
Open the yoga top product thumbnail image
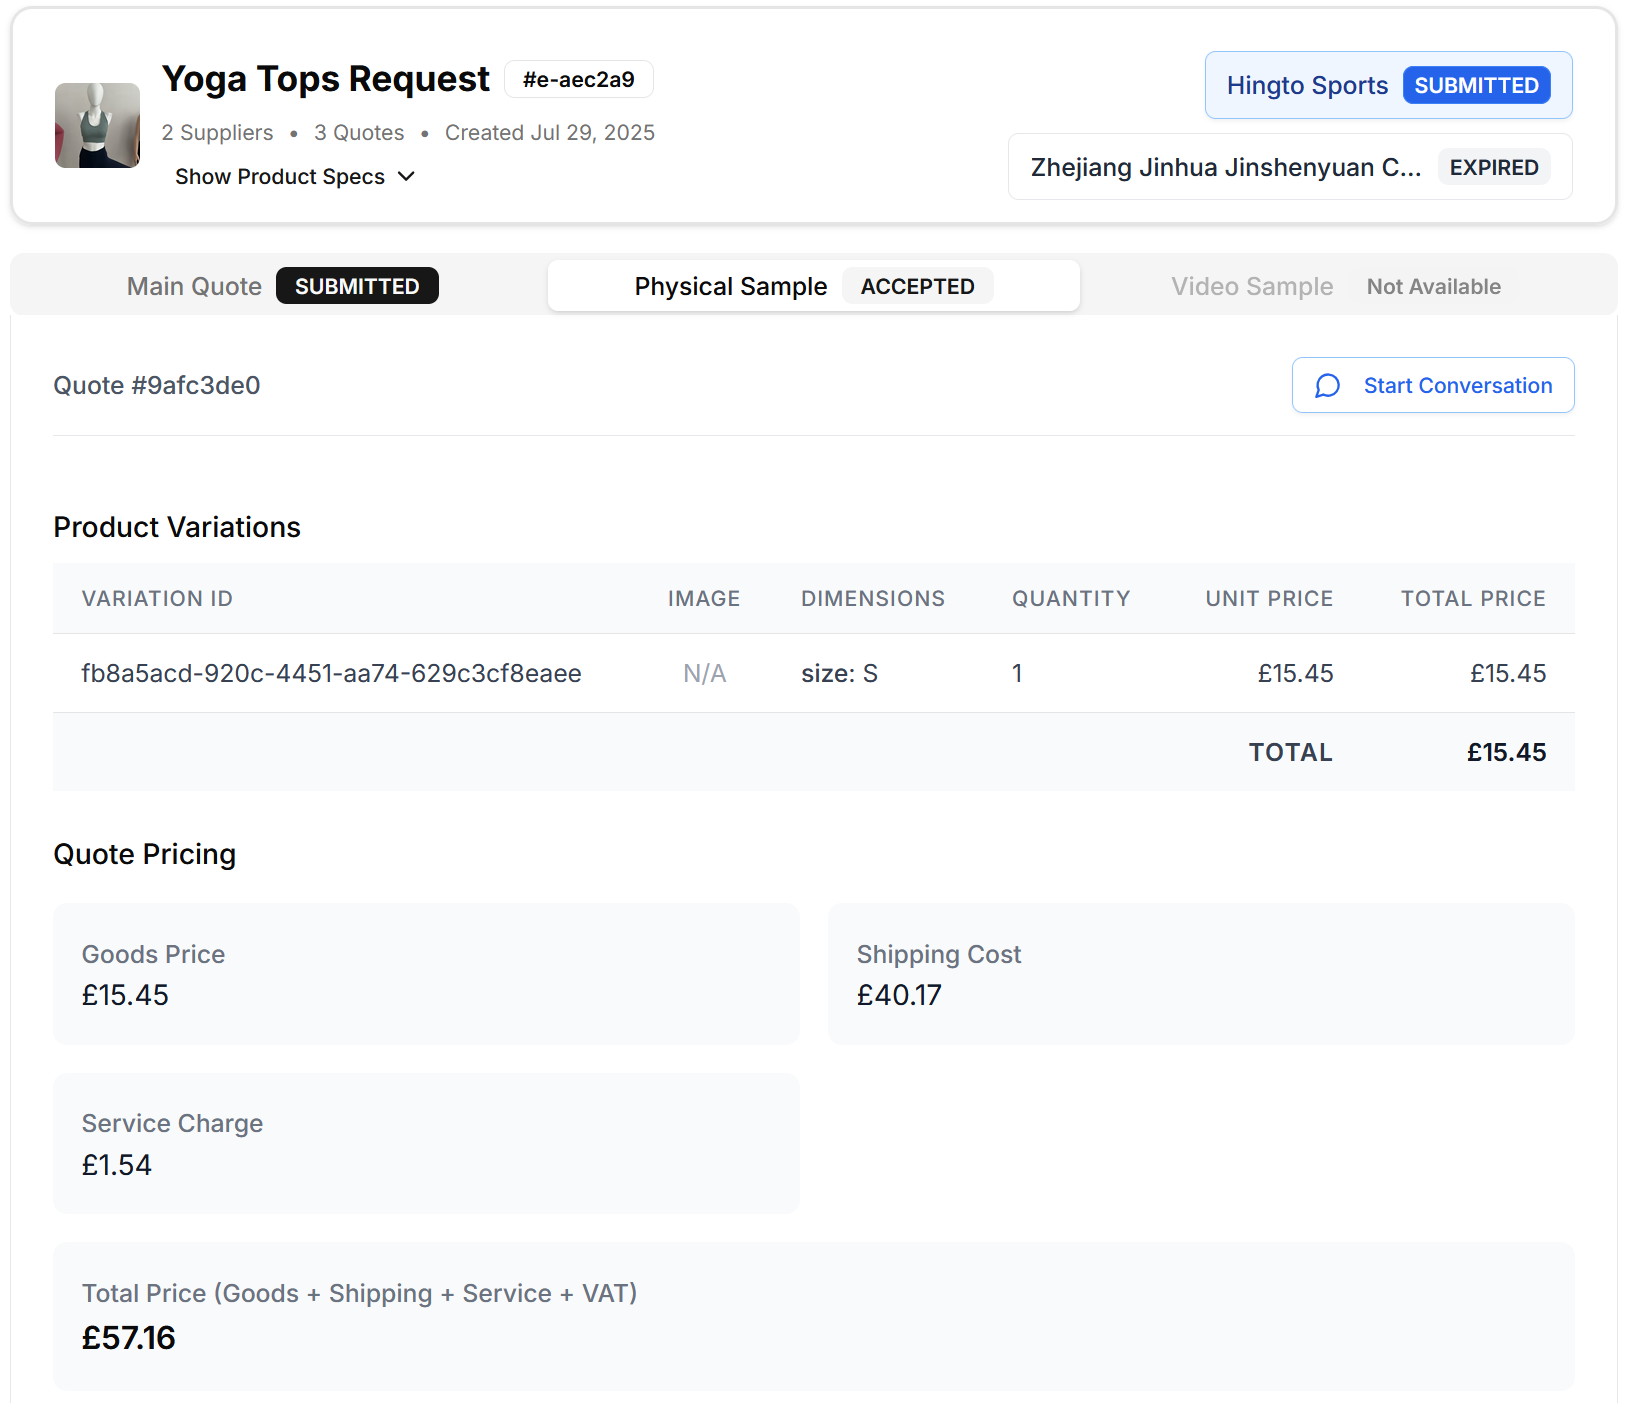click(x=97, y=125)
